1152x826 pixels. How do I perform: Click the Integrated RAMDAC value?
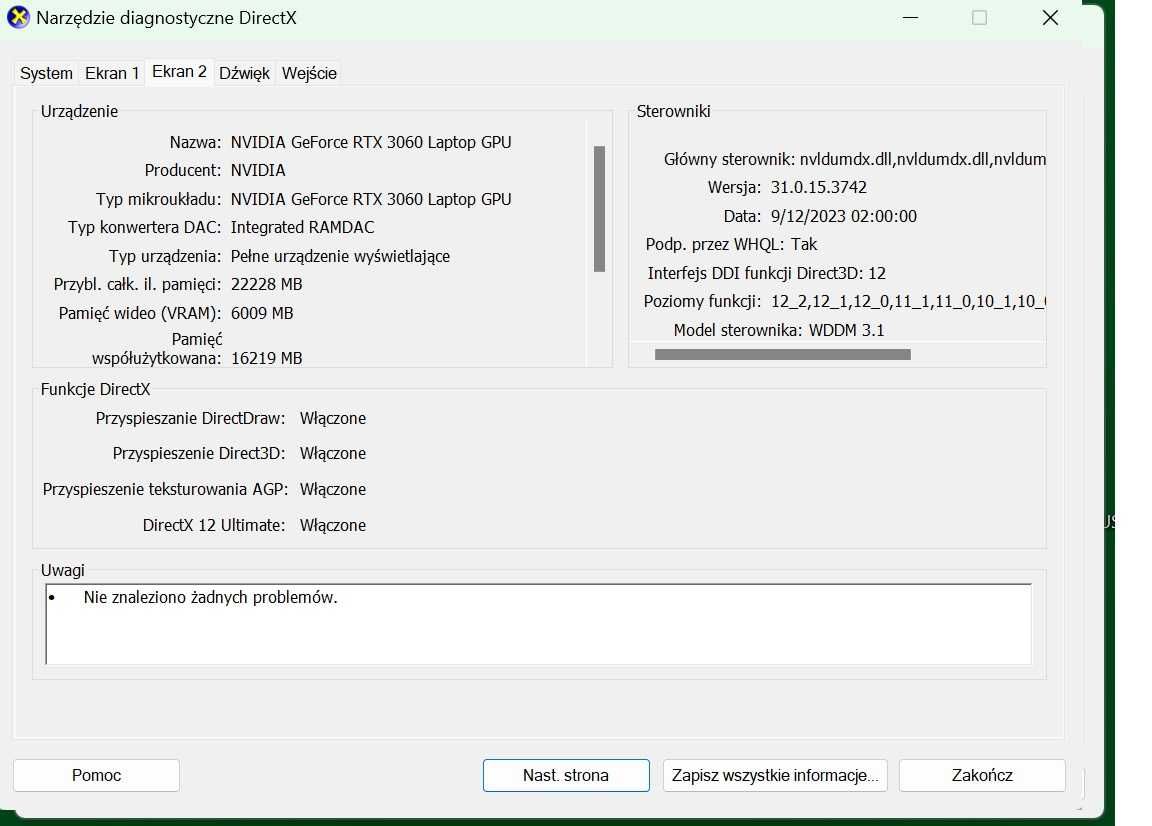[x=303, y=228]
